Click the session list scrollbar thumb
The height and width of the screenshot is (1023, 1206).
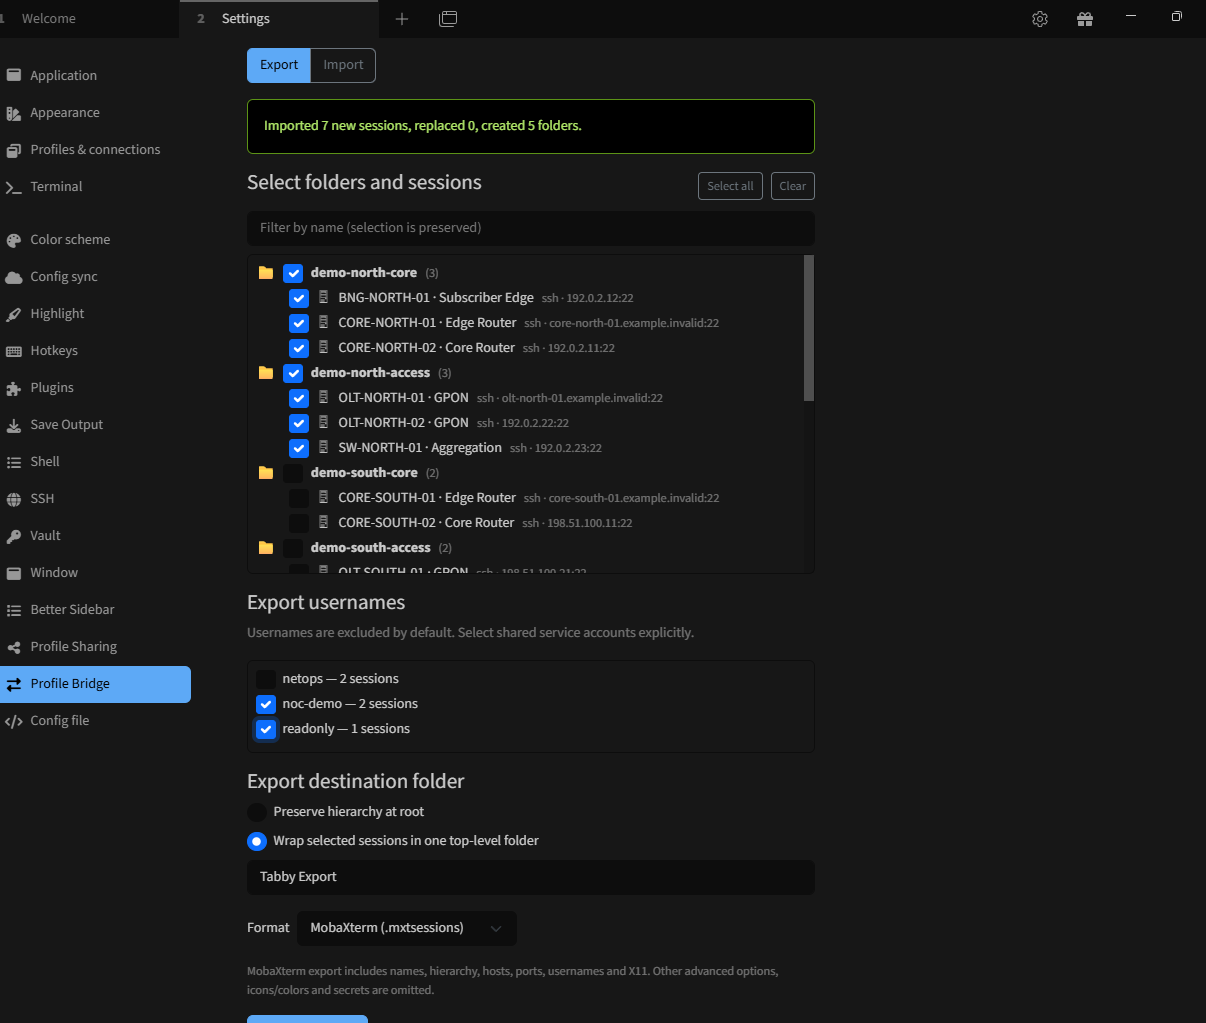(x=809, y=328)
